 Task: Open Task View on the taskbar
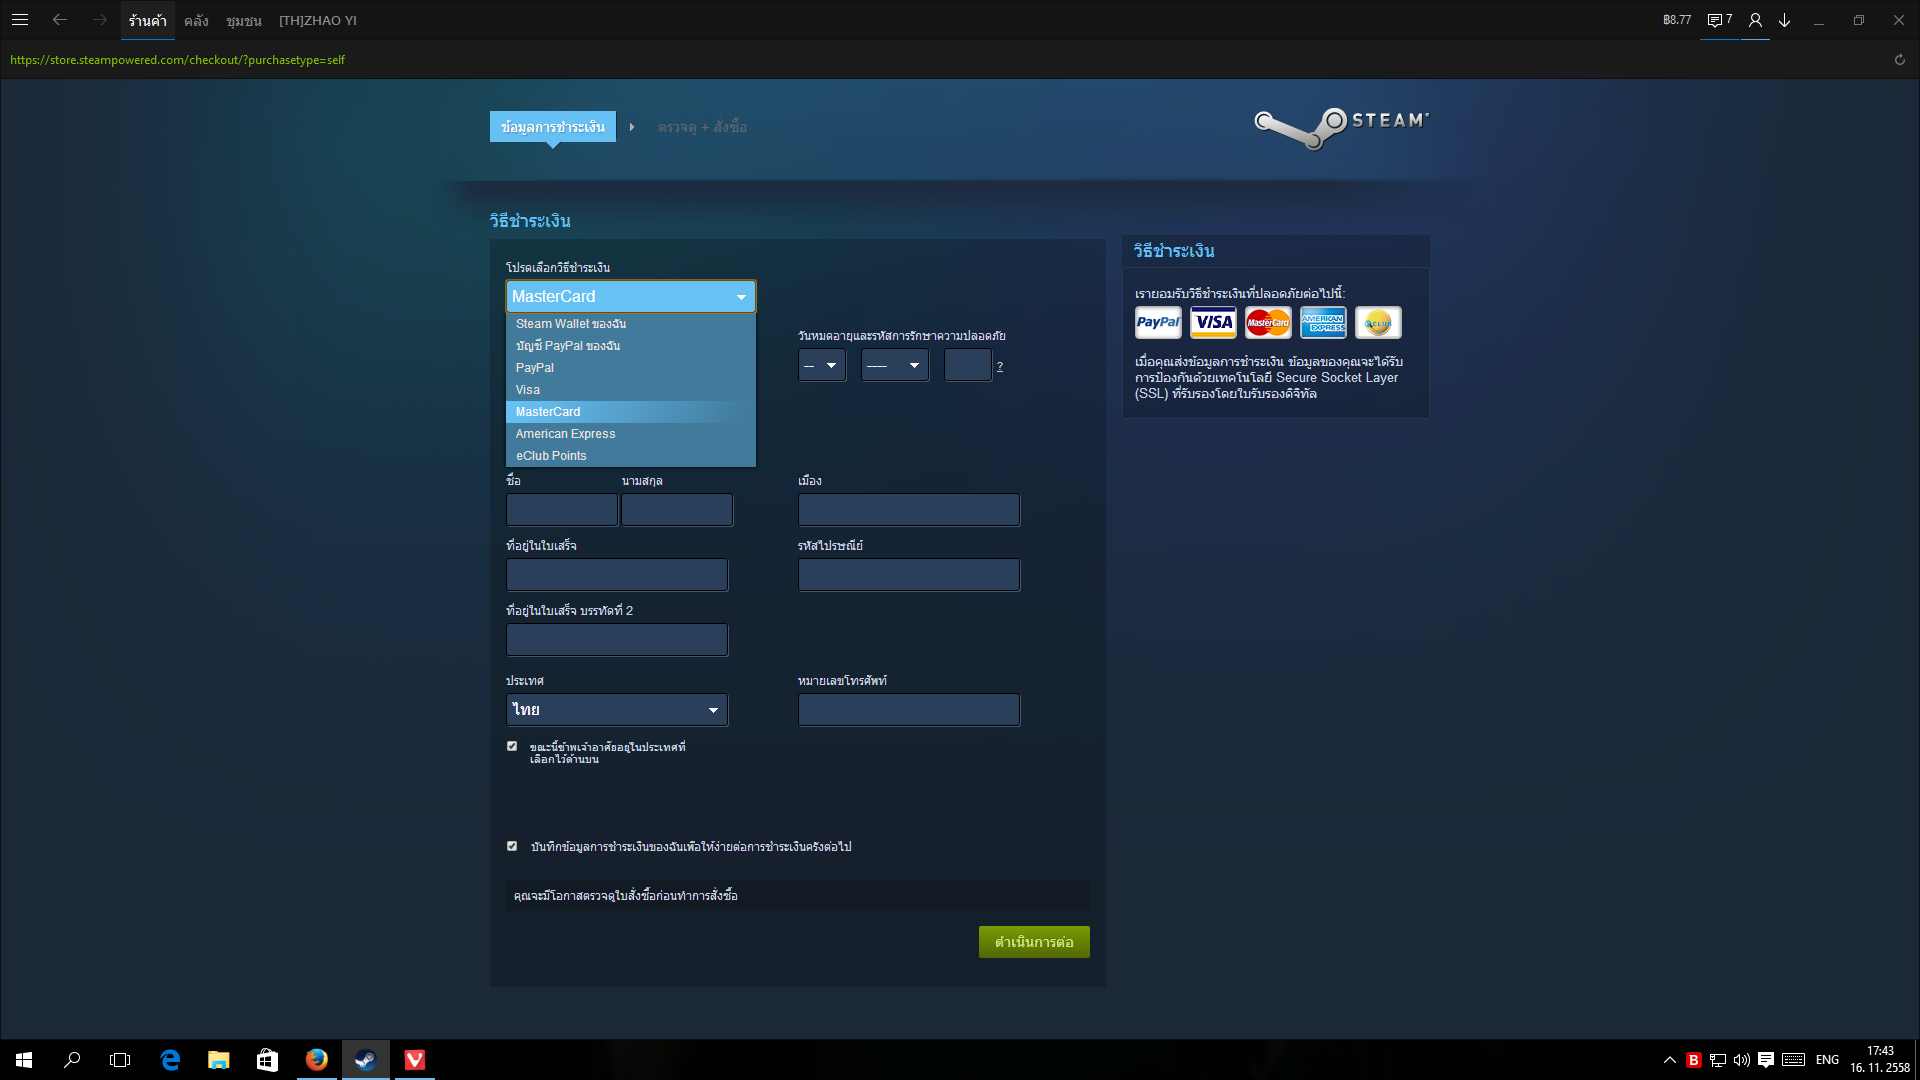120,1060
